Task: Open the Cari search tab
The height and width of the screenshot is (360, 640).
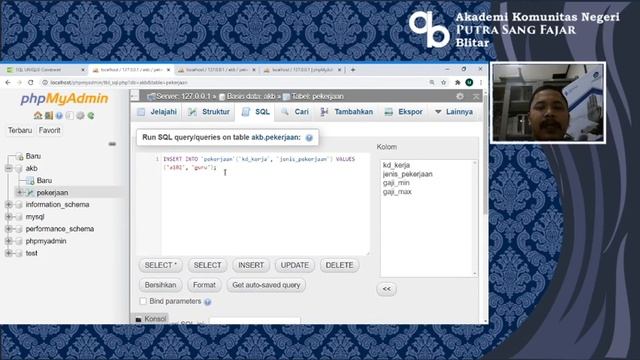Action: [295, 112]
